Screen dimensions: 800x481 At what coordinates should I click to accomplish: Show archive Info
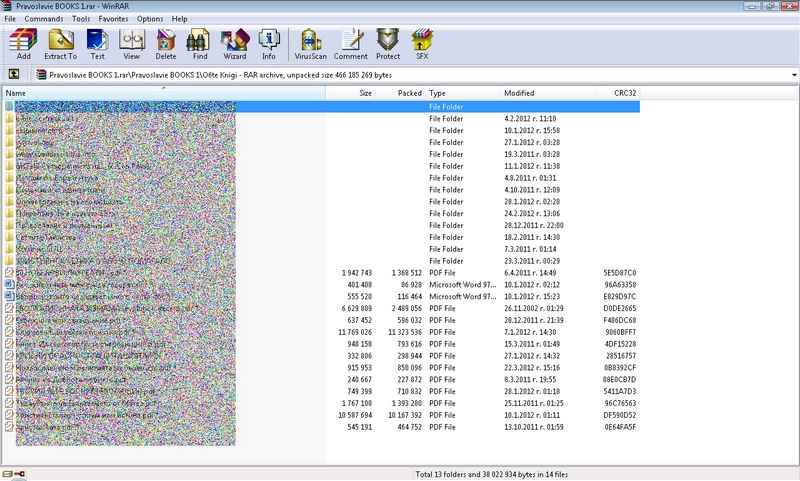point(269,44)
